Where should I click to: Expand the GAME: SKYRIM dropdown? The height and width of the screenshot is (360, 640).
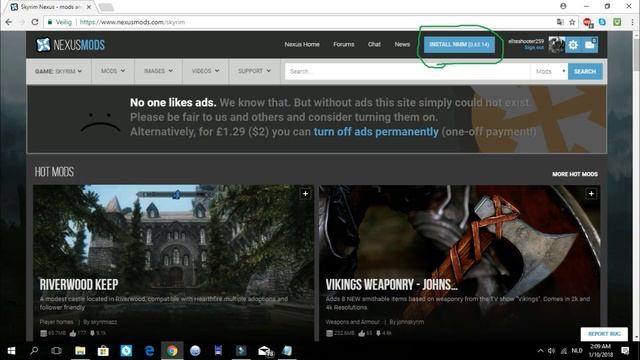(x=58, y=71)
